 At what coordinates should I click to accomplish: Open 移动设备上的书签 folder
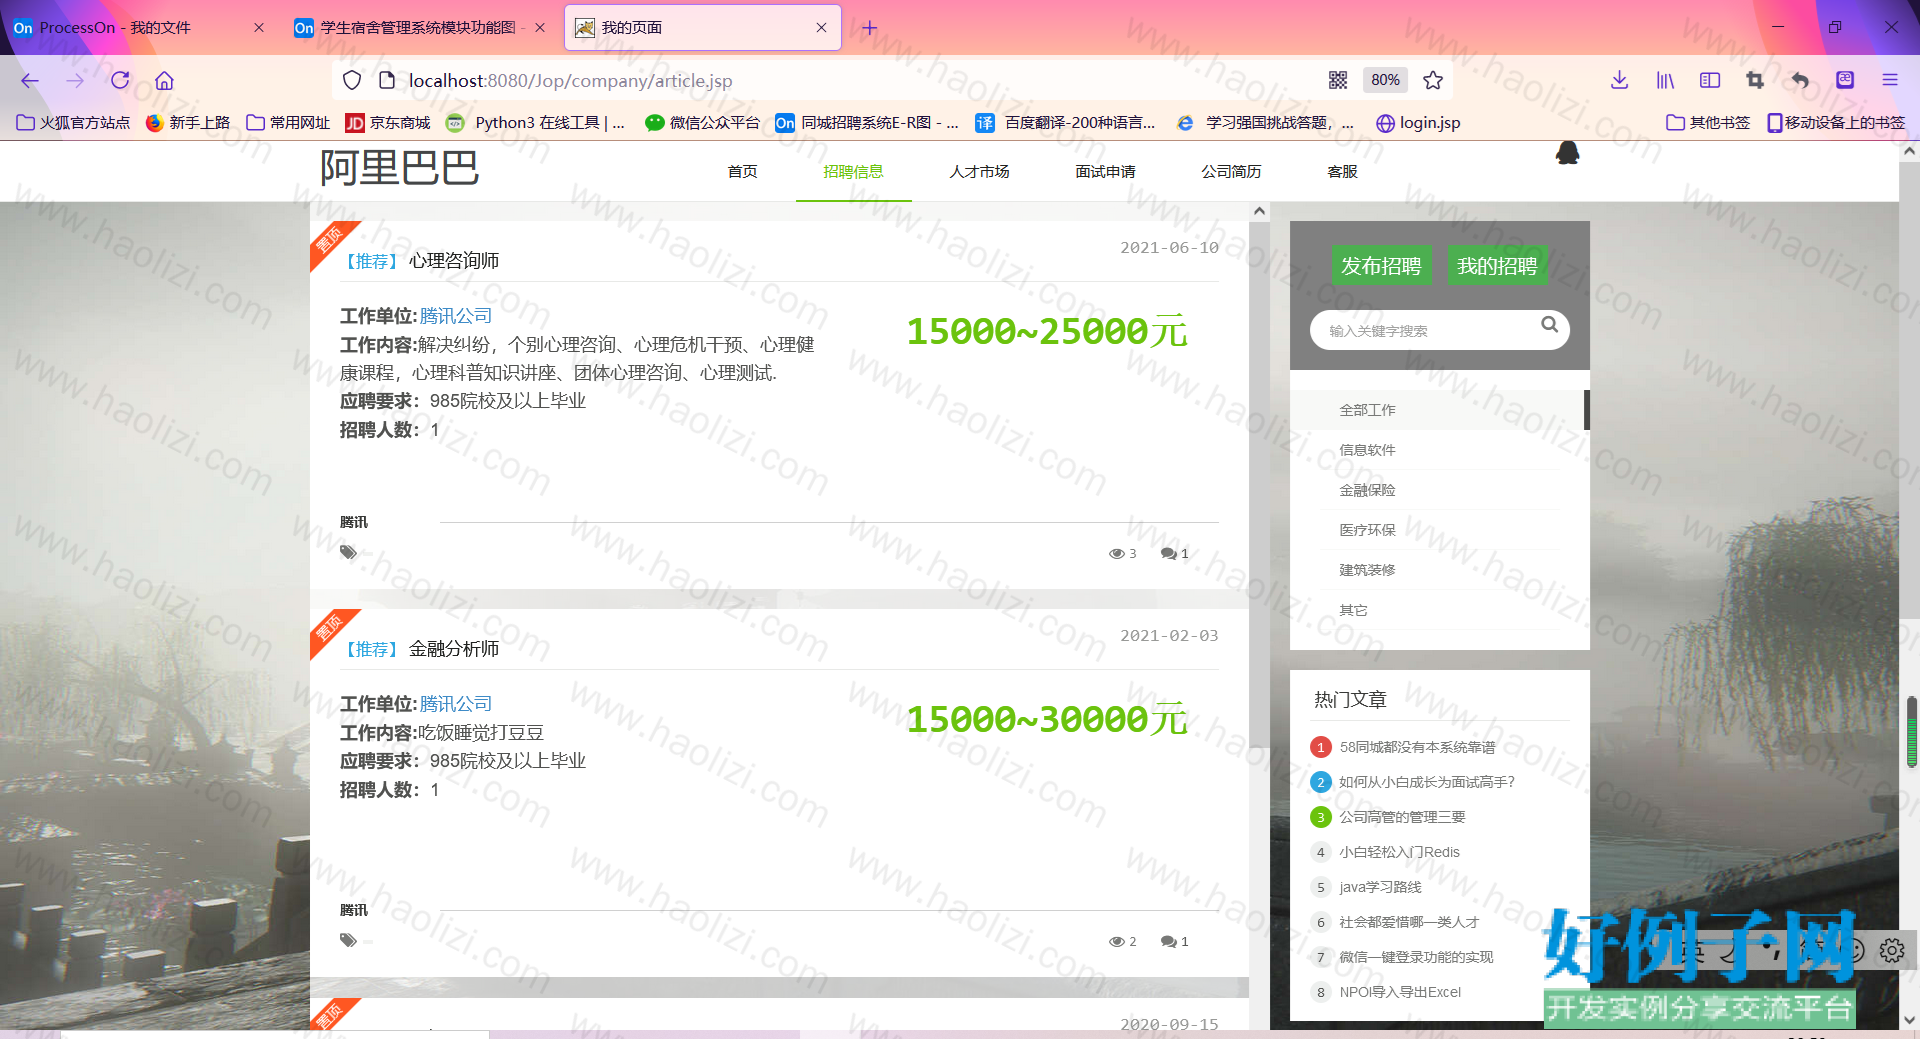pyautogui.click(x=1836, y=123)
